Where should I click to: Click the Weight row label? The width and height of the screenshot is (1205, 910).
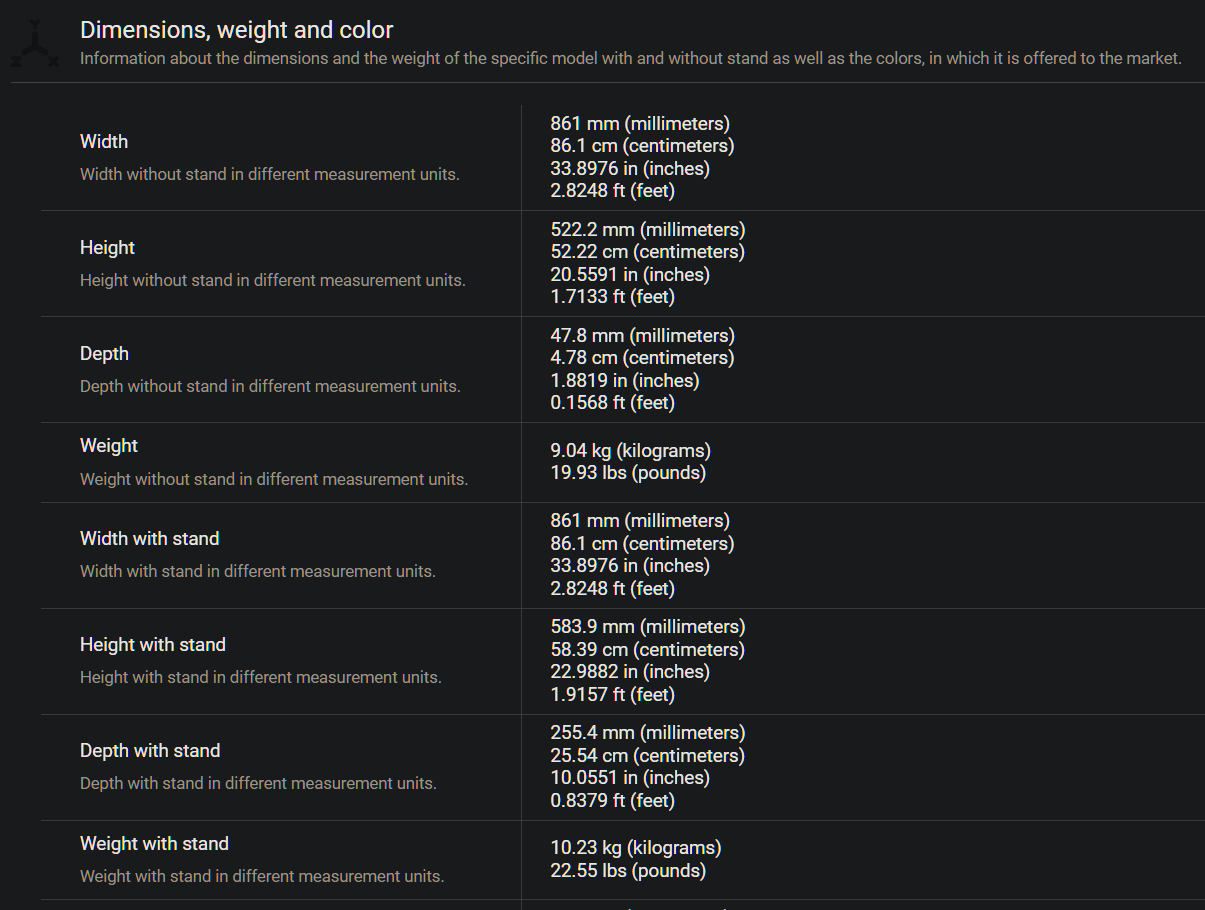(109, 446)
